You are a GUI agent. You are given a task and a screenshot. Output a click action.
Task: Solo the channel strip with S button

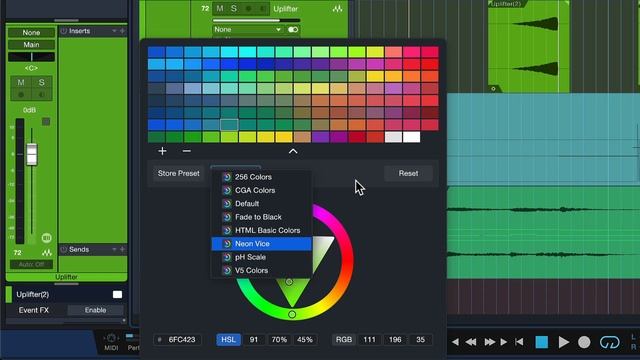(42, 82)
